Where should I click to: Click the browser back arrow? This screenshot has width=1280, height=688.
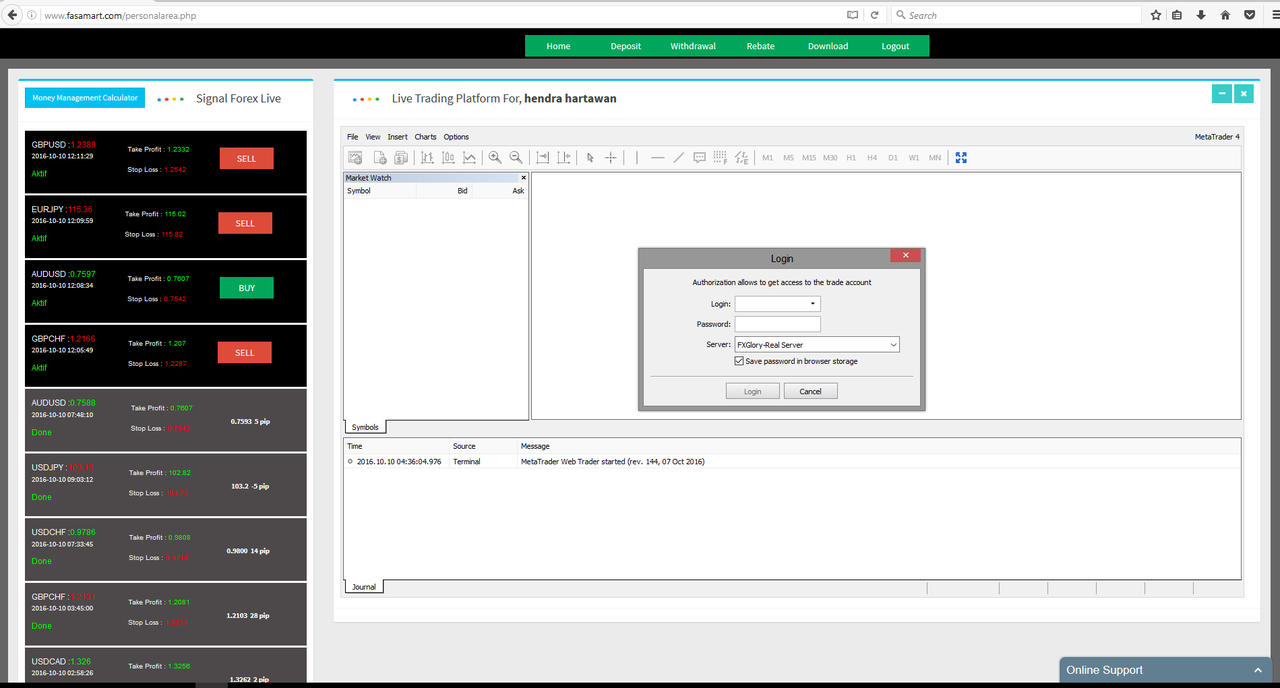click(13, 15)
